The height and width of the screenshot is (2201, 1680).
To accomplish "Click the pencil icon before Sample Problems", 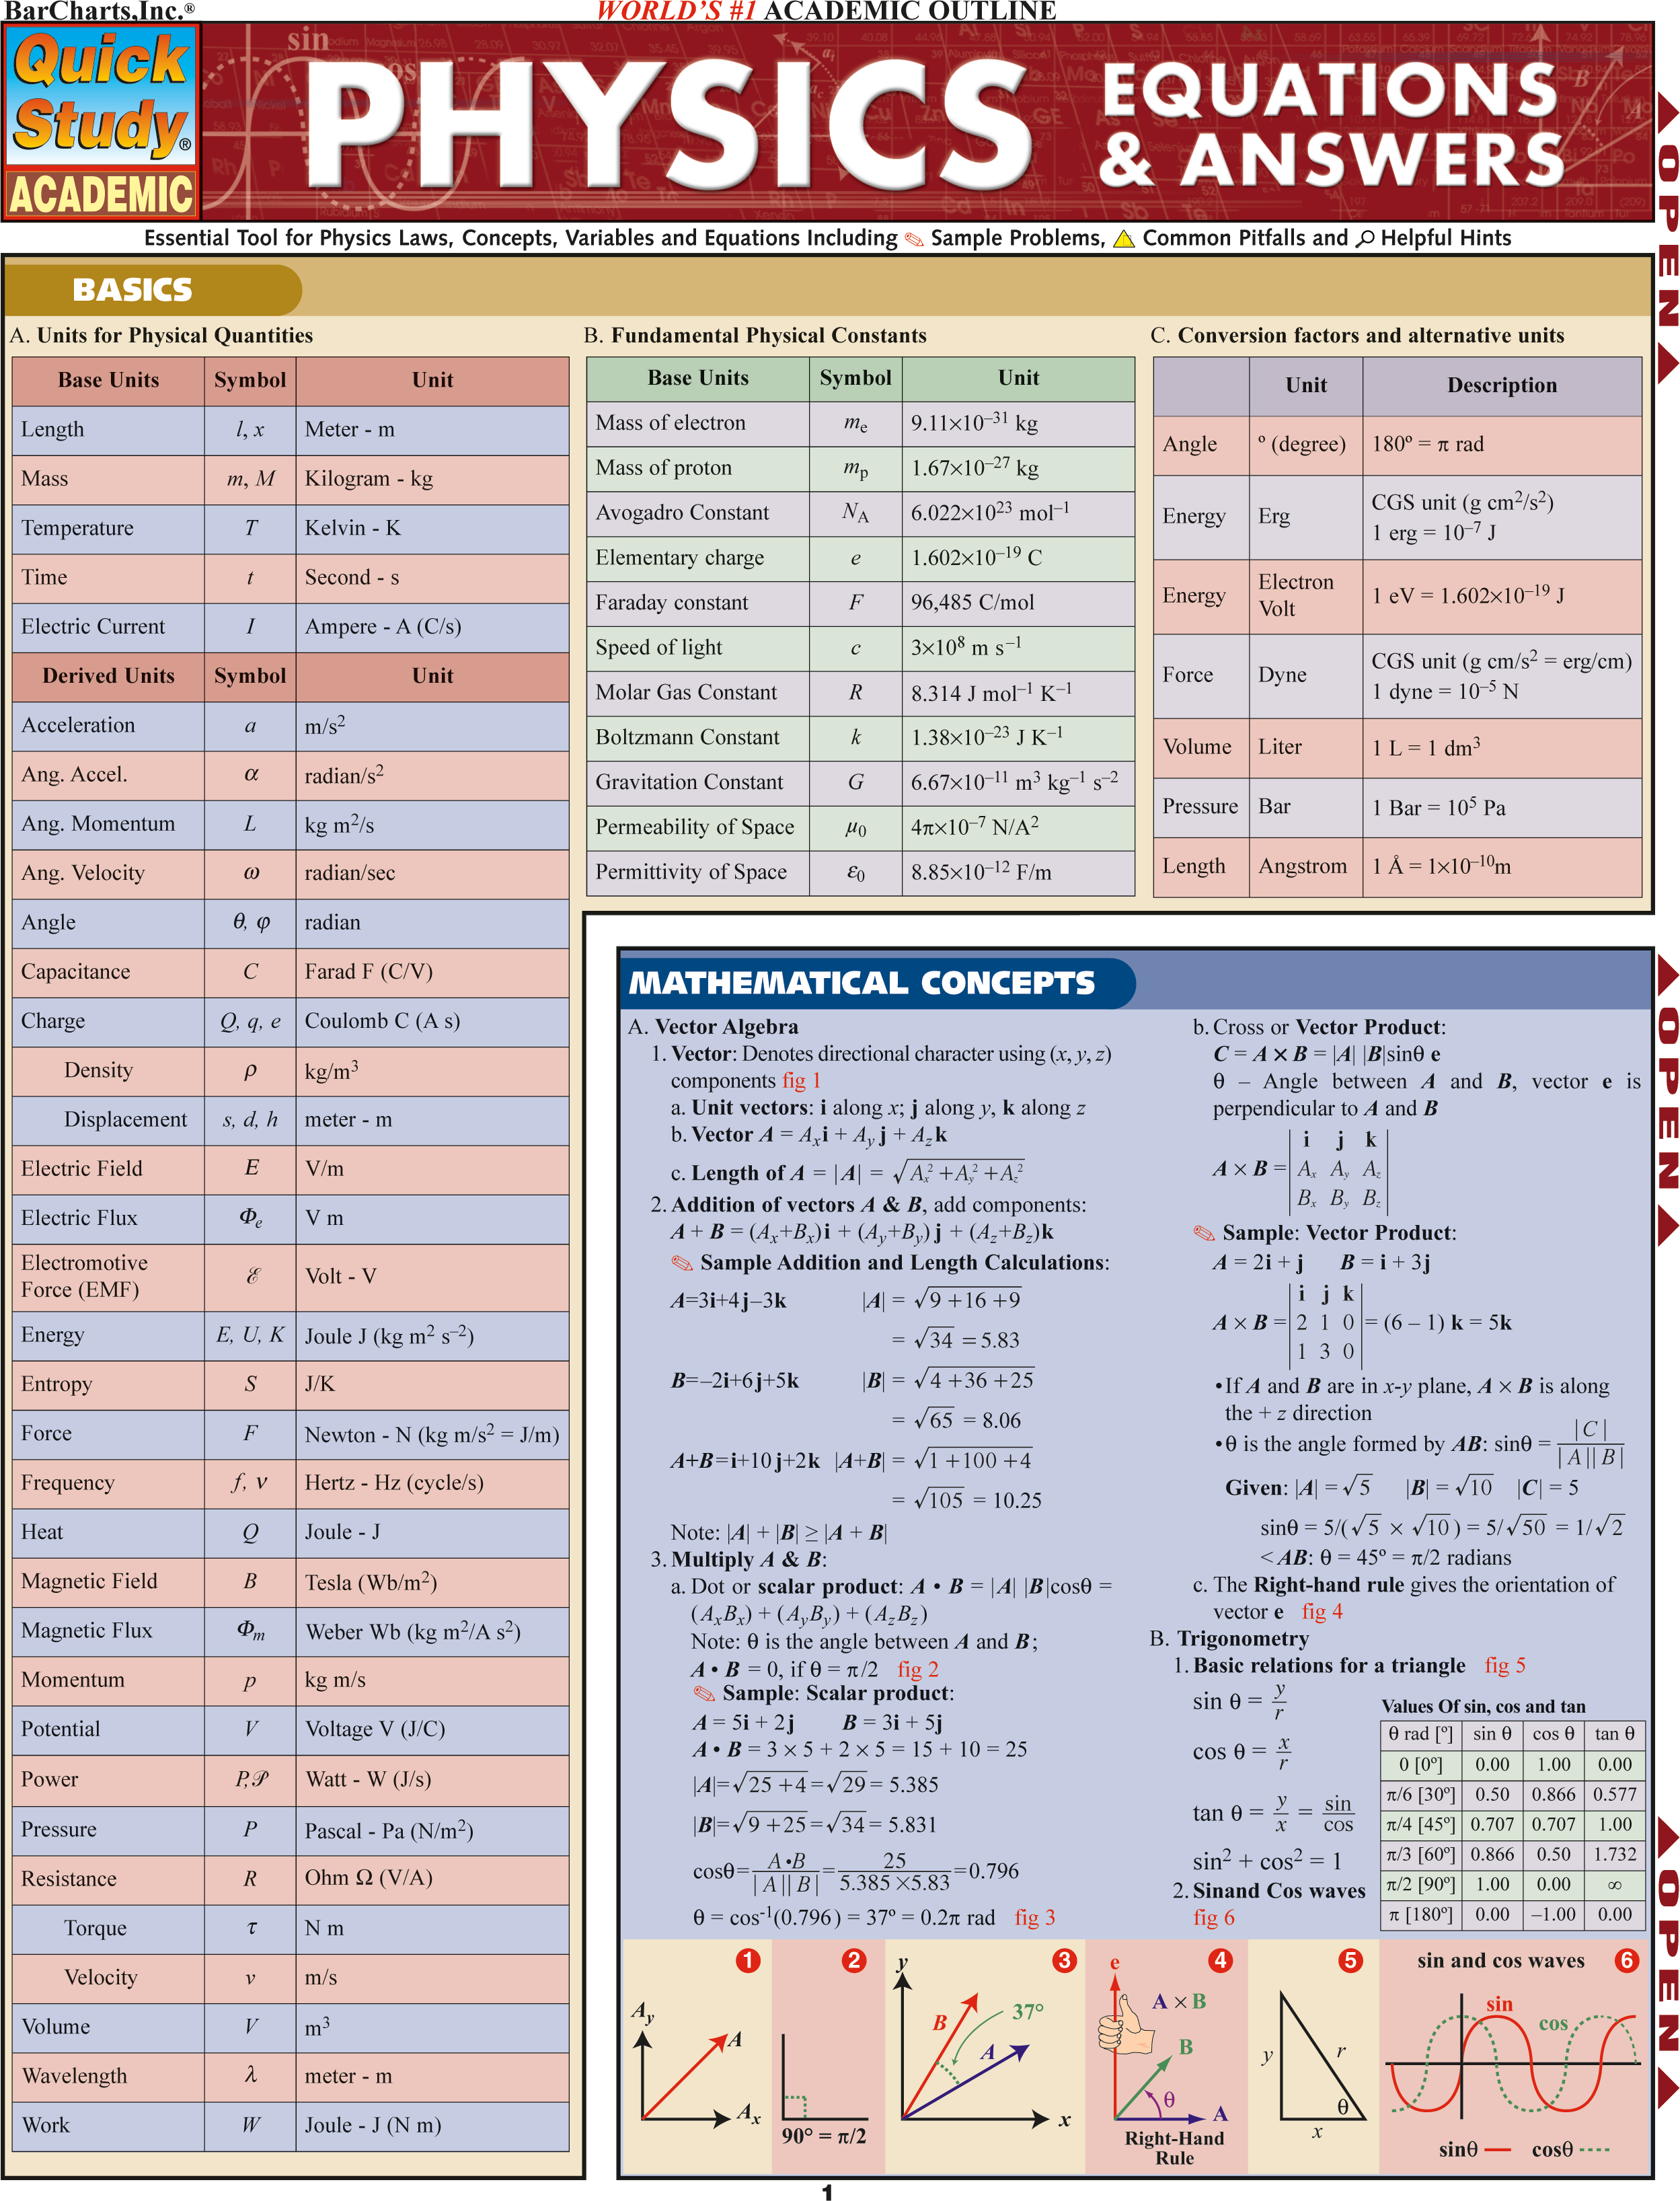I will (914, 239).
